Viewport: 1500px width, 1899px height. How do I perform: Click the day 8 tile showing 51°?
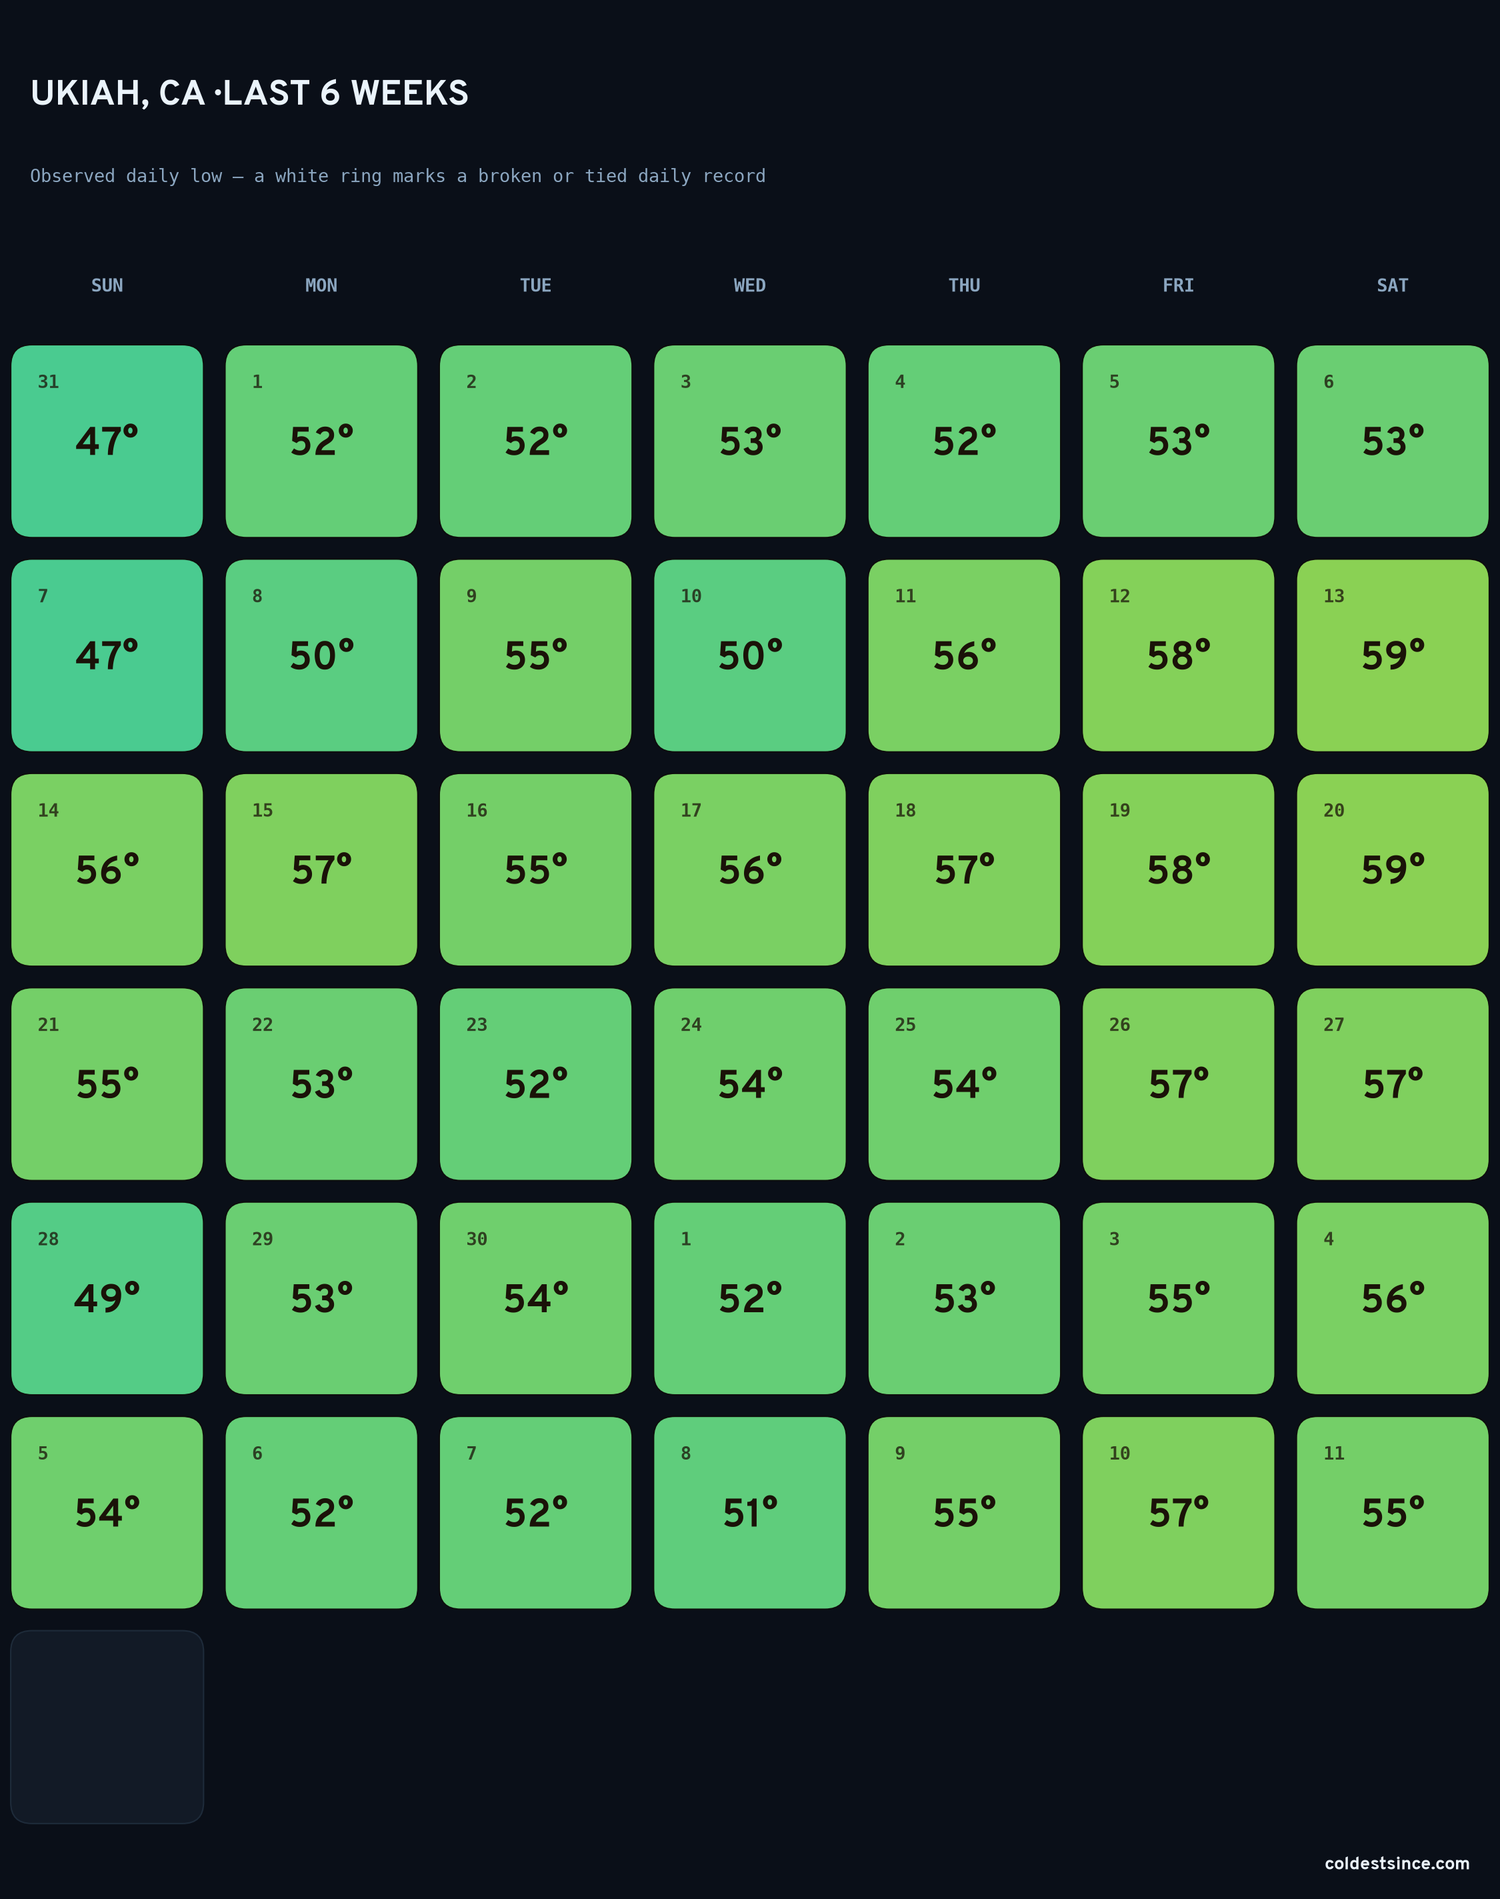point(750,1512)
